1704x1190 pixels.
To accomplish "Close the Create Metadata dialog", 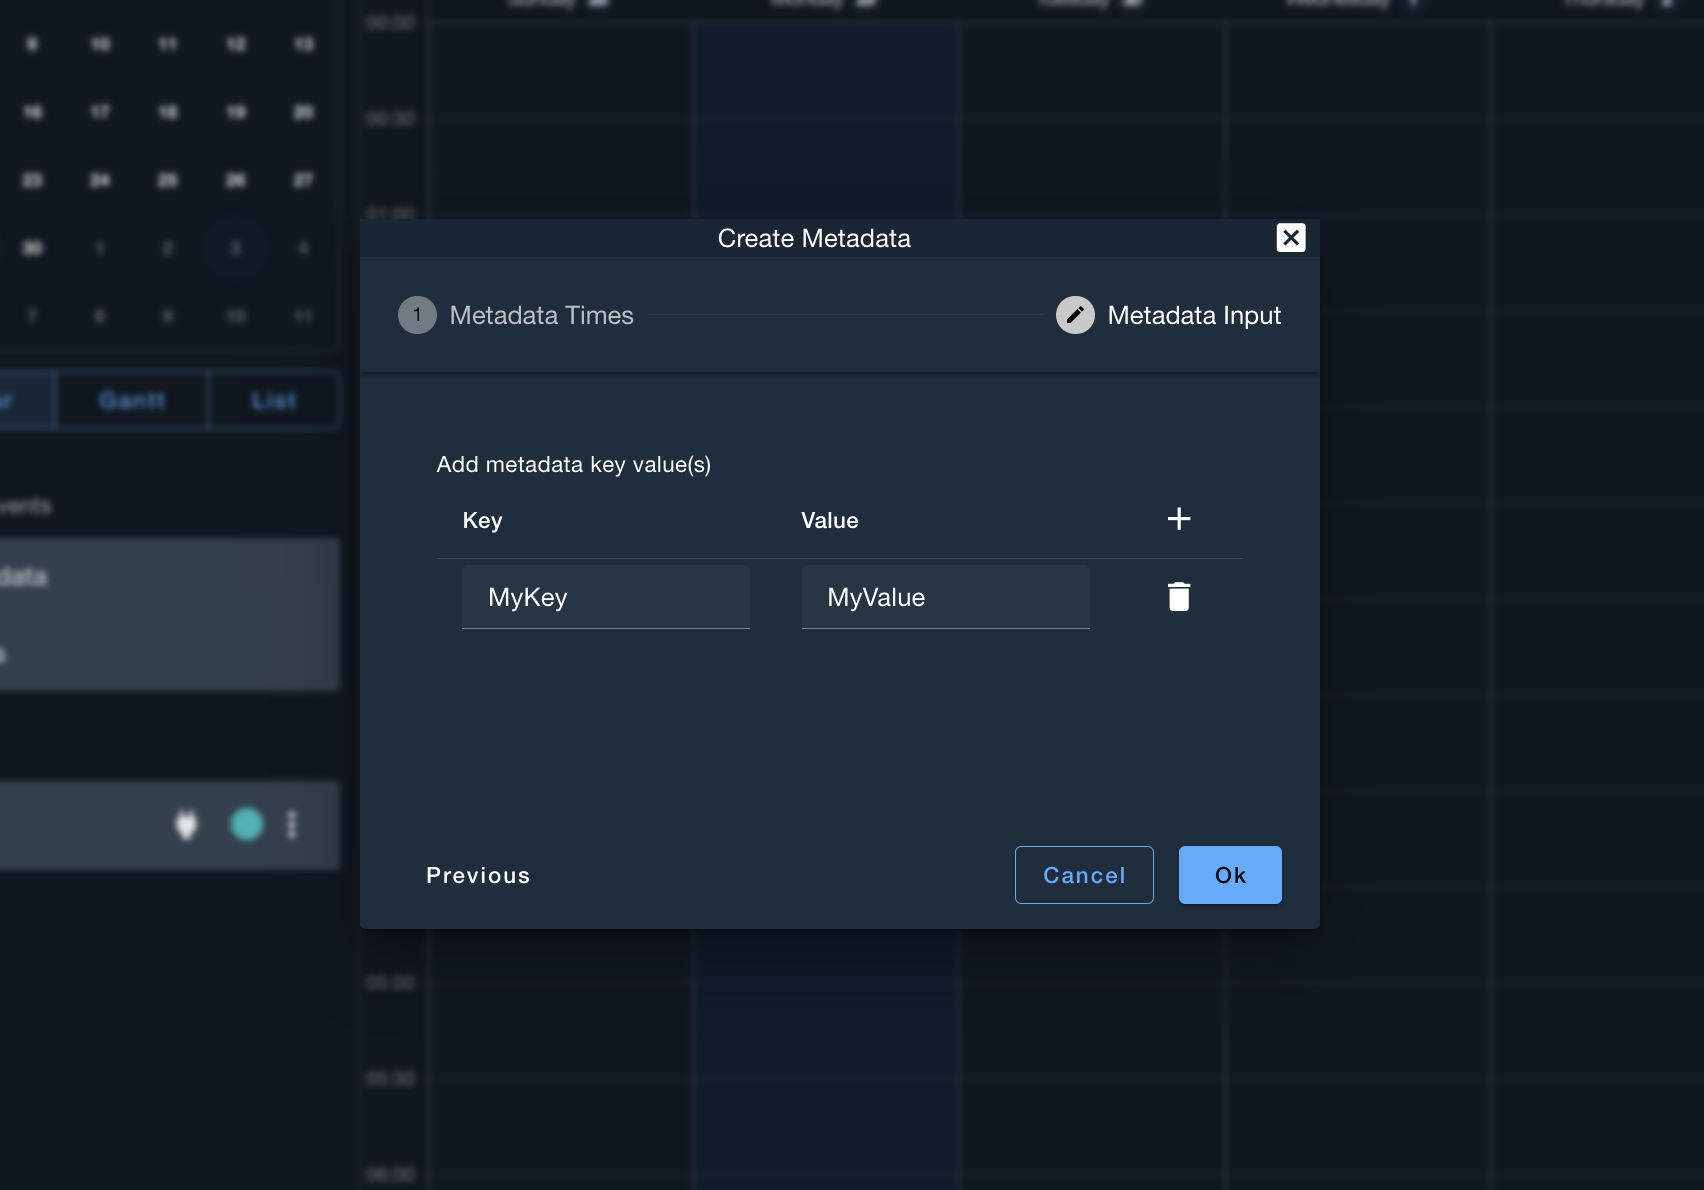I will [x=1290, y=238].
